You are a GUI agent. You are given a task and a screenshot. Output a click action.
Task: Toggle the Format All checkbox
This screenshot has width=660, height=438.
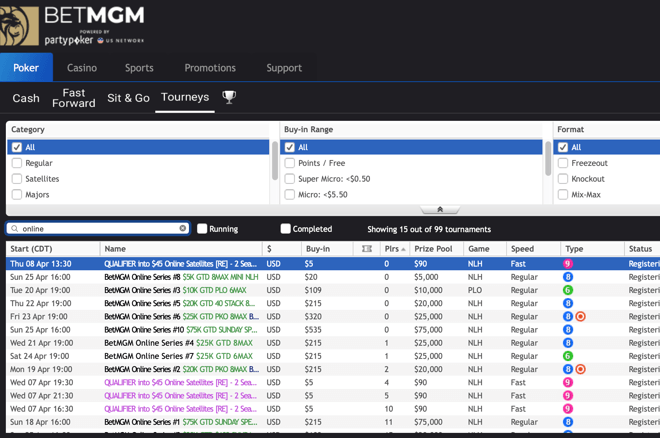coord(563,147)
